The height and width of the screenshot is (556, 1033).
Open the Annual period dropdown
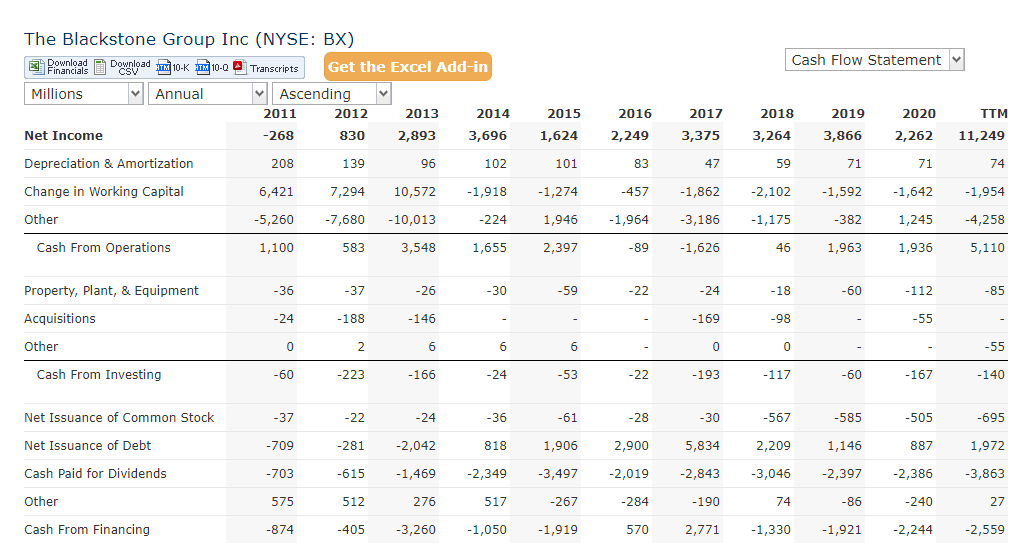coord(208,94)
